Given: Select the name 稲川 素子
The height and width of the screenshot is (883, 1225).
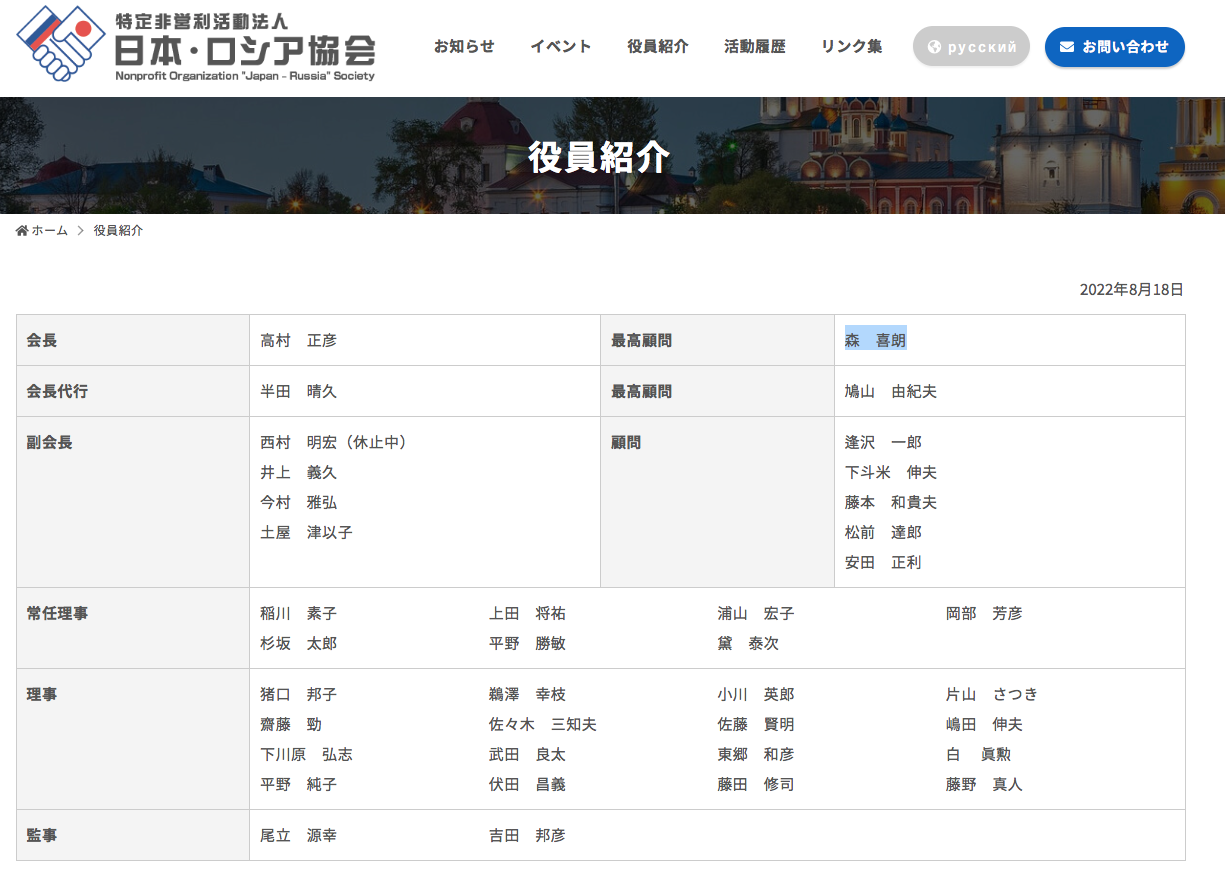Looking at the screenshot, I should pyautogui.click(x=299, y=613).
